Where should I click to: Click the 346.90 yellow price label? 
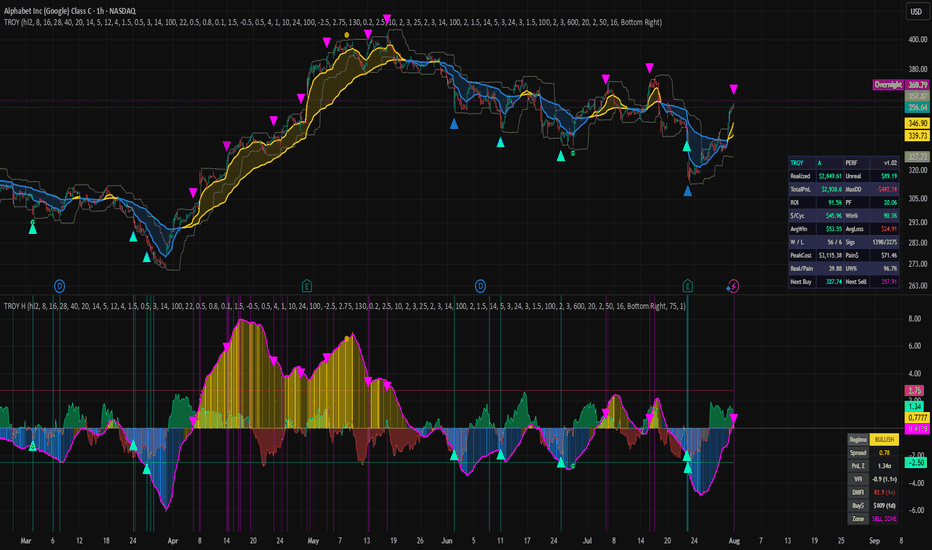pos(917,123)
